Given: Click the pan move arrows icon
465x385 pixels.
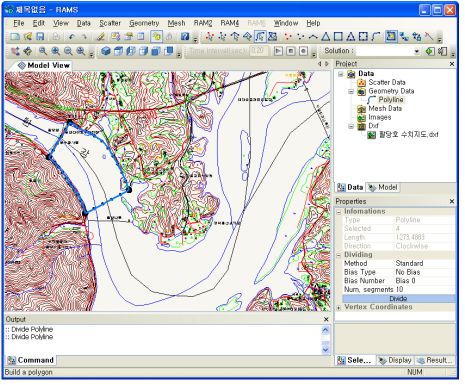Looking at the screenshot, I should click(28, 51).
